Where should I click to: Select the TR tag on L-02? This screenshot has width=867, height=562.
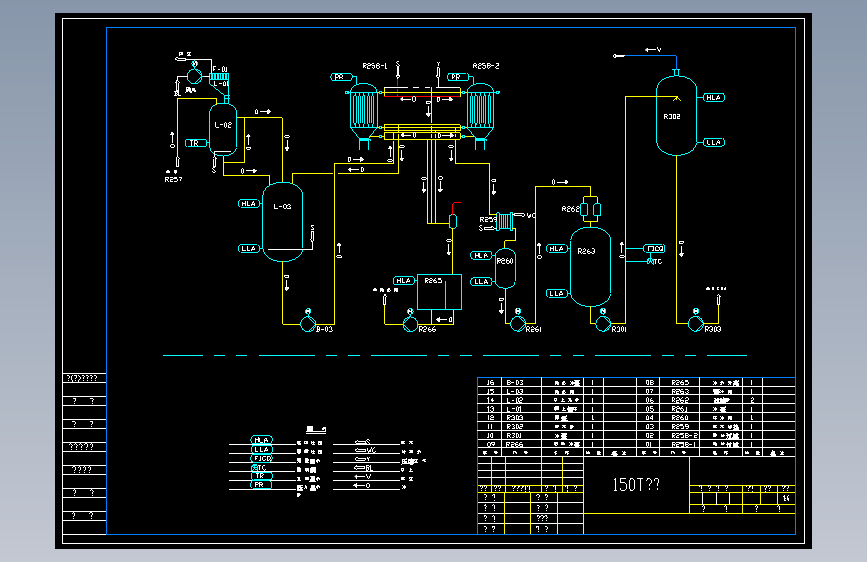coord(195,143)
